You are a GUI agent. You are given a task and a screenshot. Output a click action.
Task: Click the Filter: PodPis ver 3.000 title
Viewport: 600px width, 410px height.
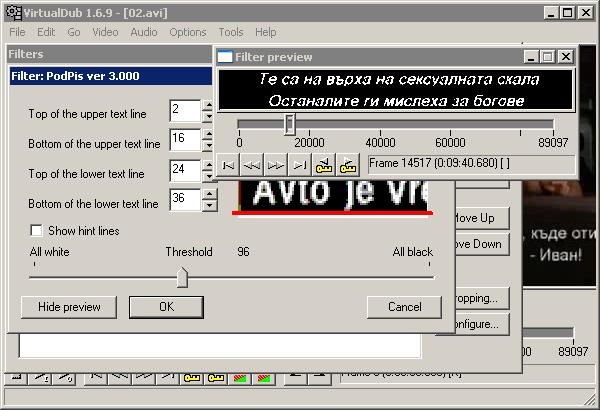pos(75,76)
